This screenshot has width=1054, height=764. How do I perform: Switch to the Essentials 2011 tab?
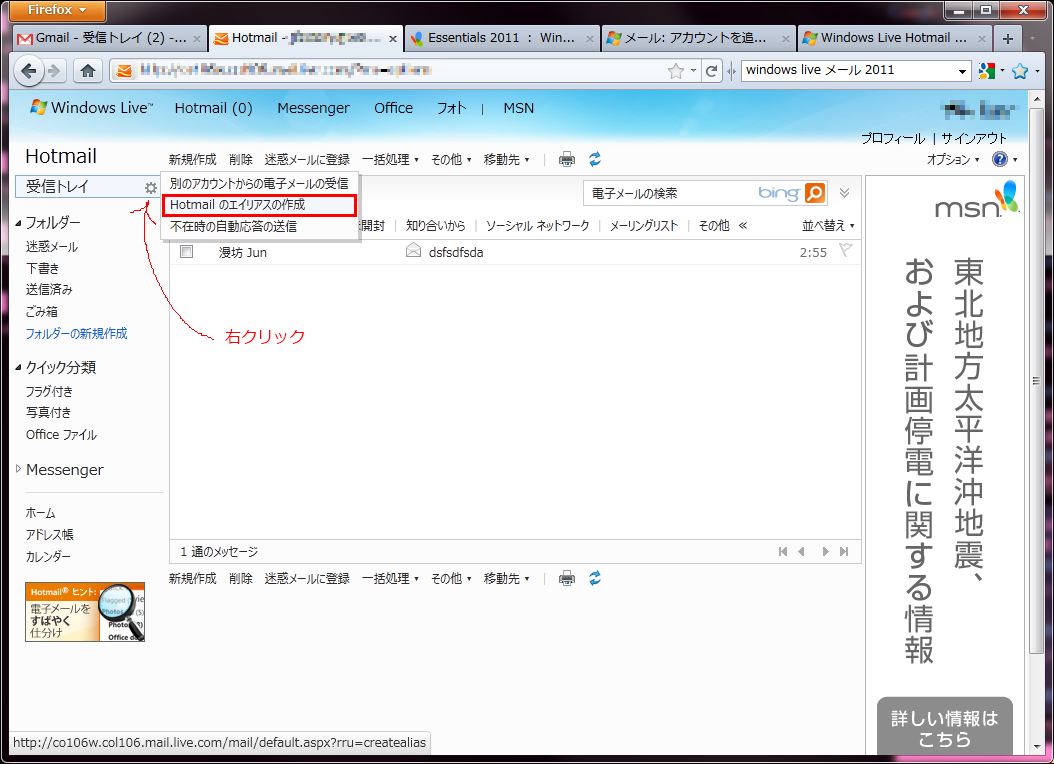502,38
